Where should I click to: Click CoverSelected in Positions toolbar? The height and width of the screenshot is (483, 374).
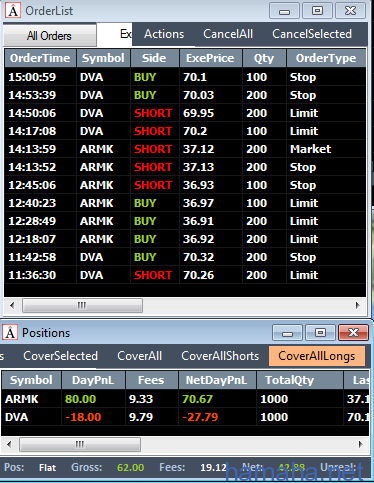[x=61, y=356]
